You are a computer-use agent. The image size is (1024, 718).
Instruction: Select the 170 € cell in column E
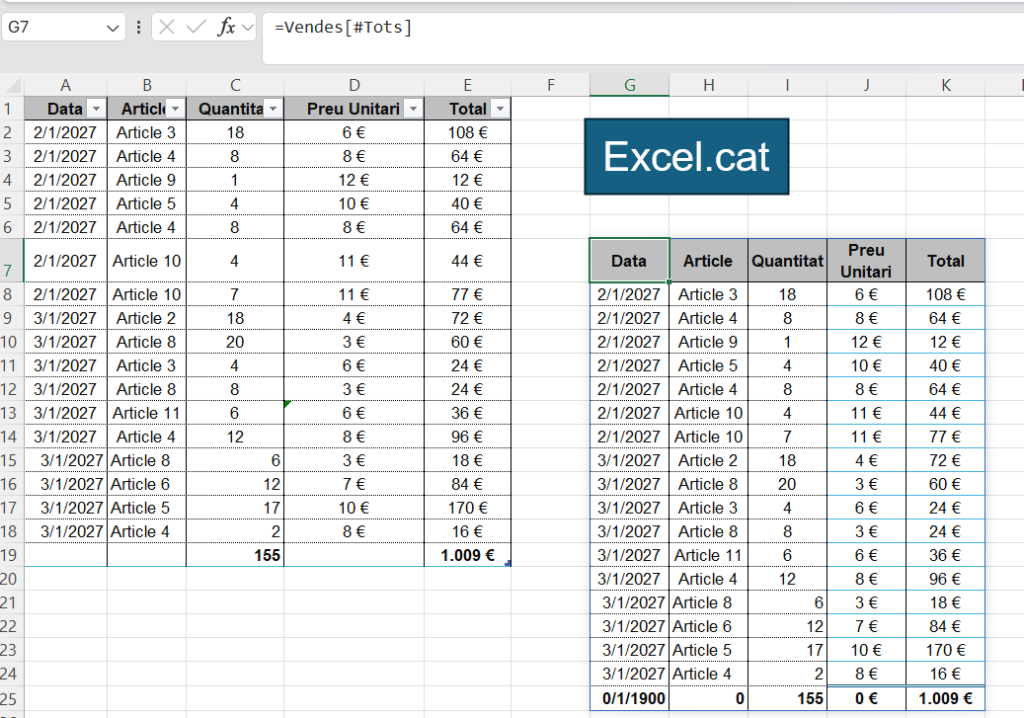[468, 508]
